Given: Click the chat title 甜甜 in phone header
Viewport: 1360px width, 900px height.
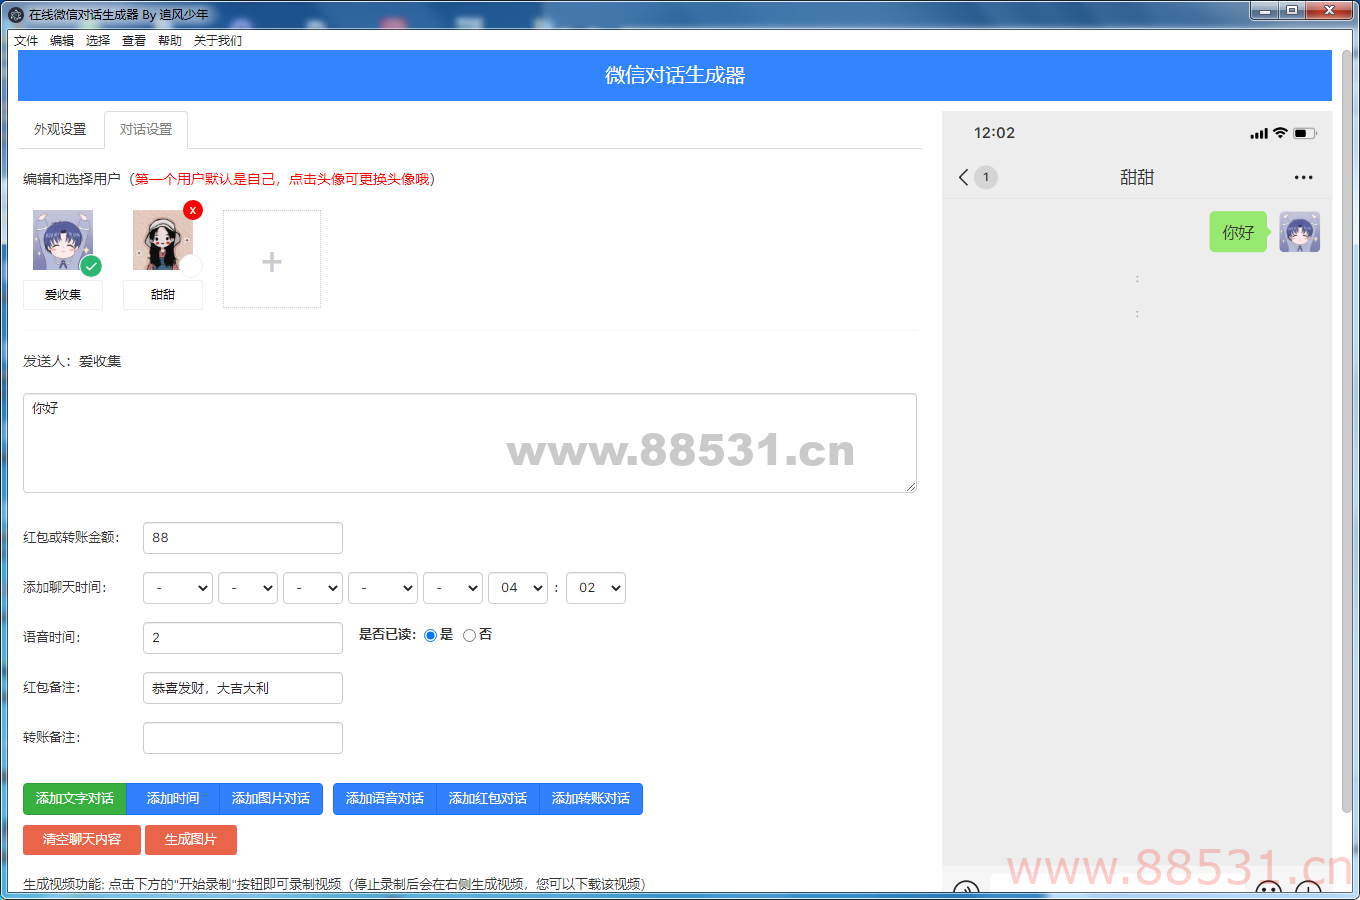Looking at the screenshot, I should (1137, 177).
